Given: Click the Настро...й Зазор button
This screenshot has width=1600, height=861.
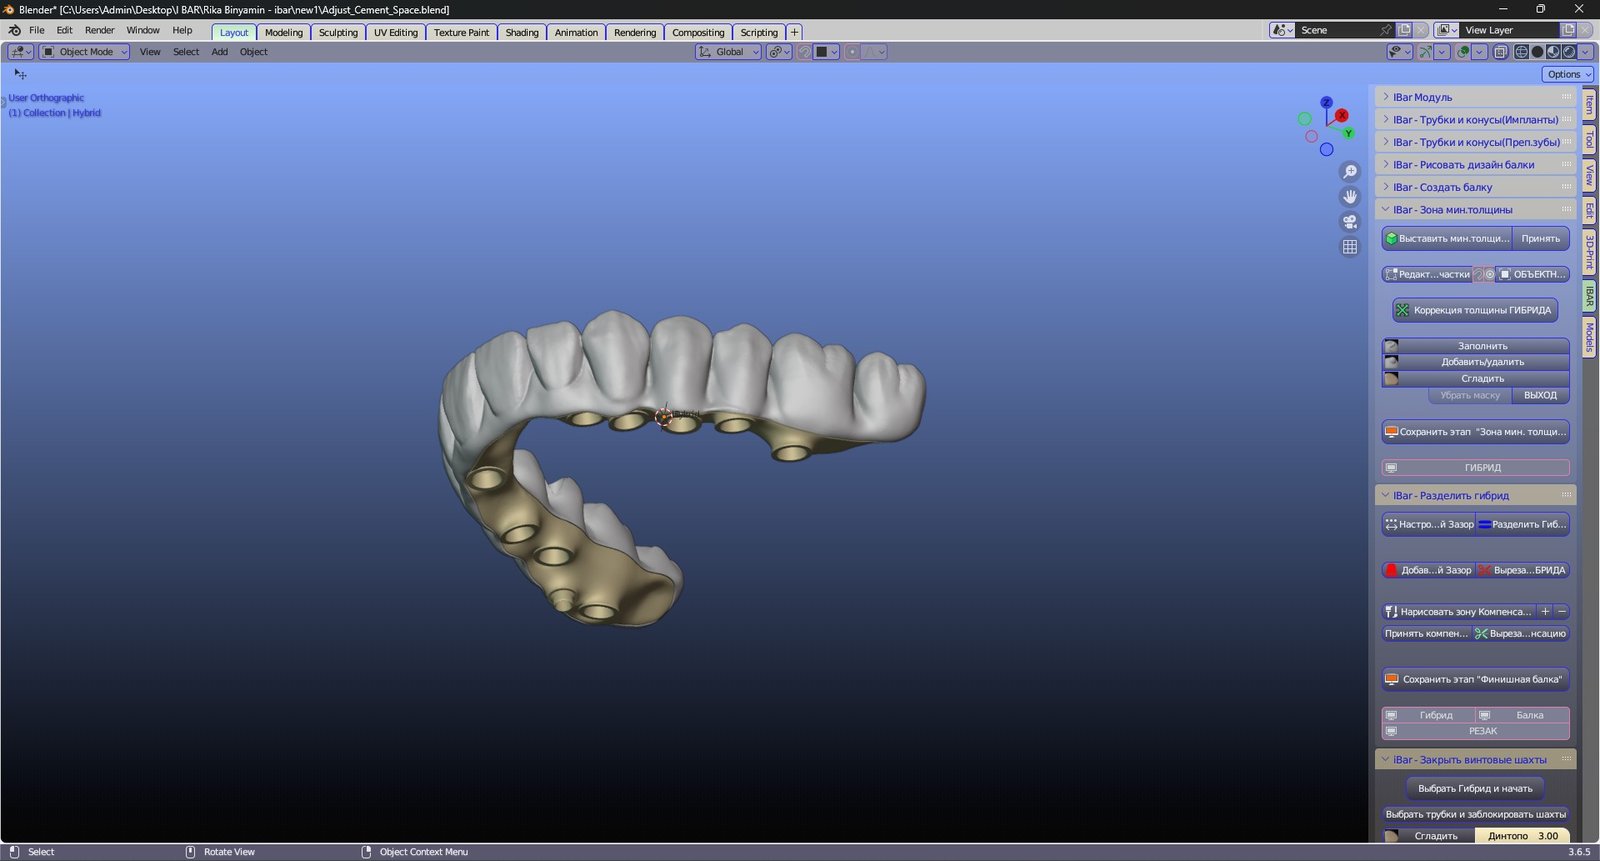Looking at the screenshot, I should click(1428, 524).
